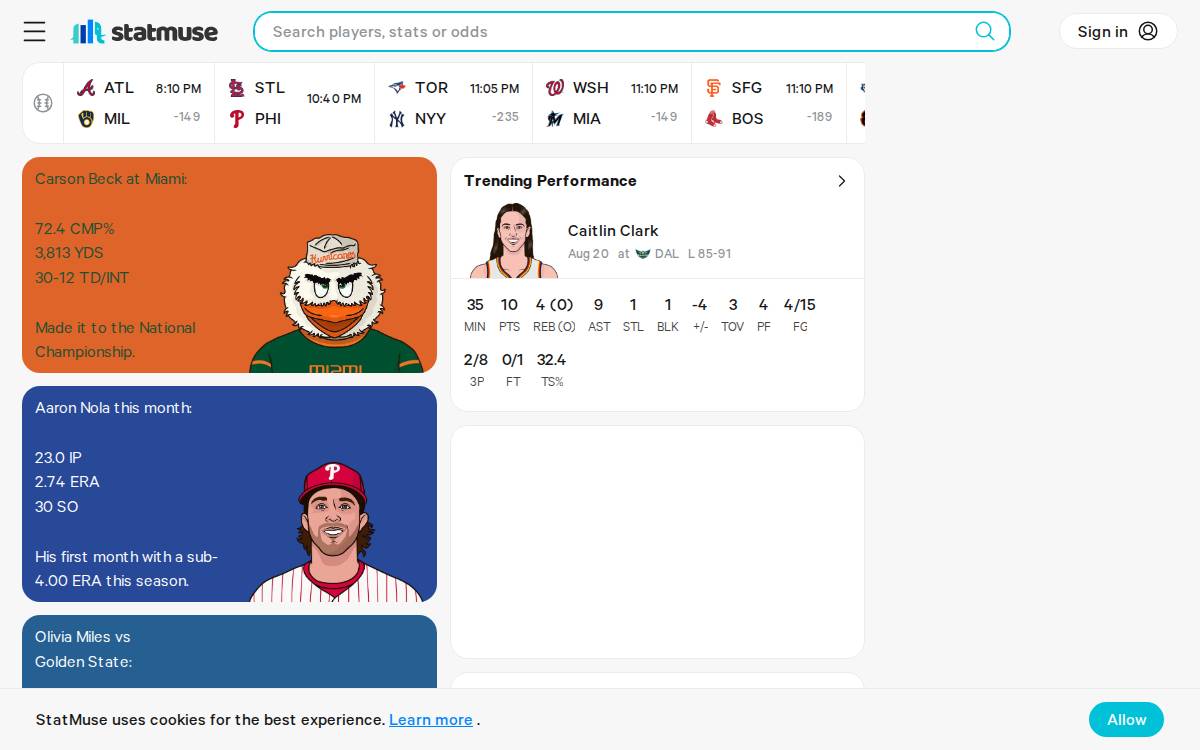Click the NYY -235 odds value
Viewport: 1200px width, 750px height.
click(x=505, y=117)
